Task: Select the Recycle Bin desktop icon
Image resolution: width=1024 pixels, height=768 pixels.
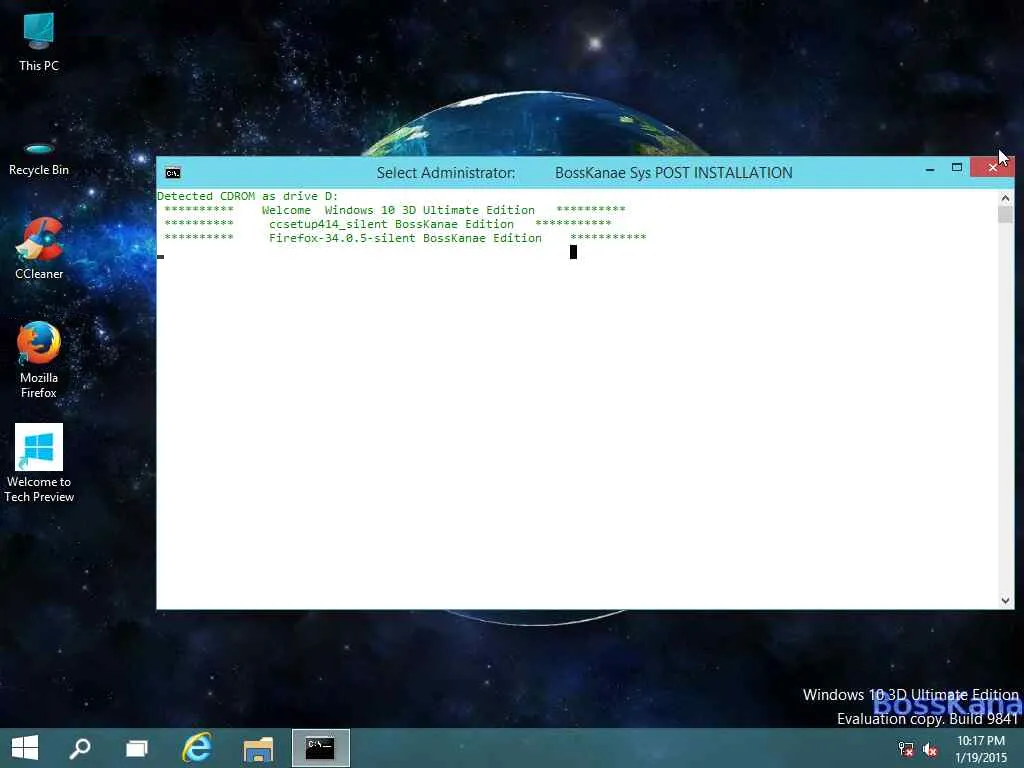Action: 39,159
